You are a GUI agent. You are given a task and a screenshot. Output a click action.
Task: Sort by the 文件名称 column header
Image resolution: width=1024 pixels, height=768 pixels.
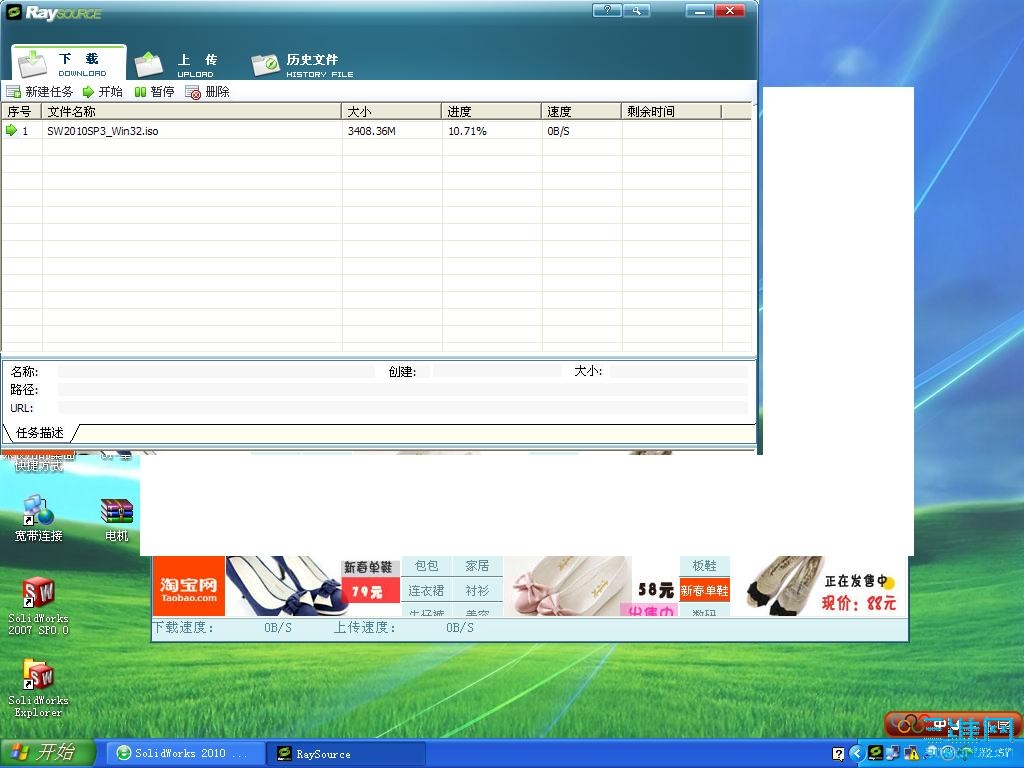[191, 112]
